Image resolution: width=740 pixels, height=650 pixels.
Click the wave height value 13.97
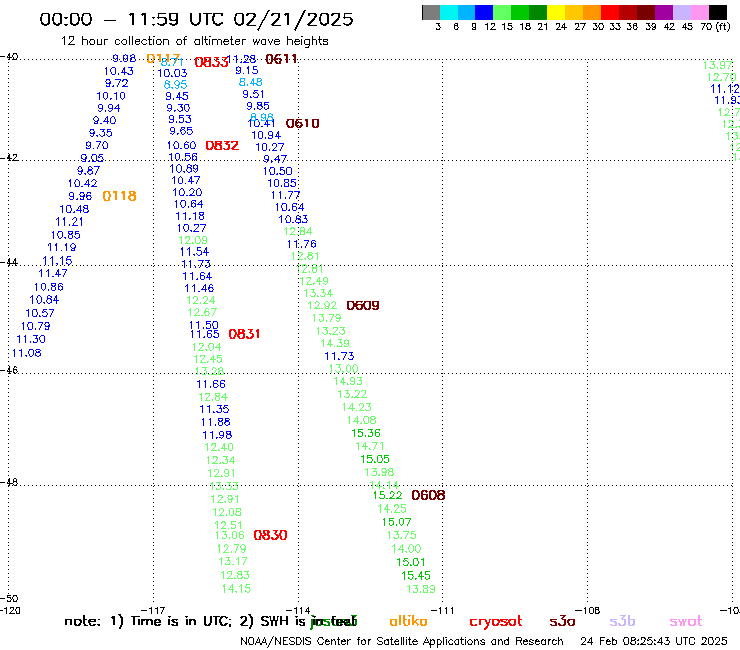[x=718, y=65]
